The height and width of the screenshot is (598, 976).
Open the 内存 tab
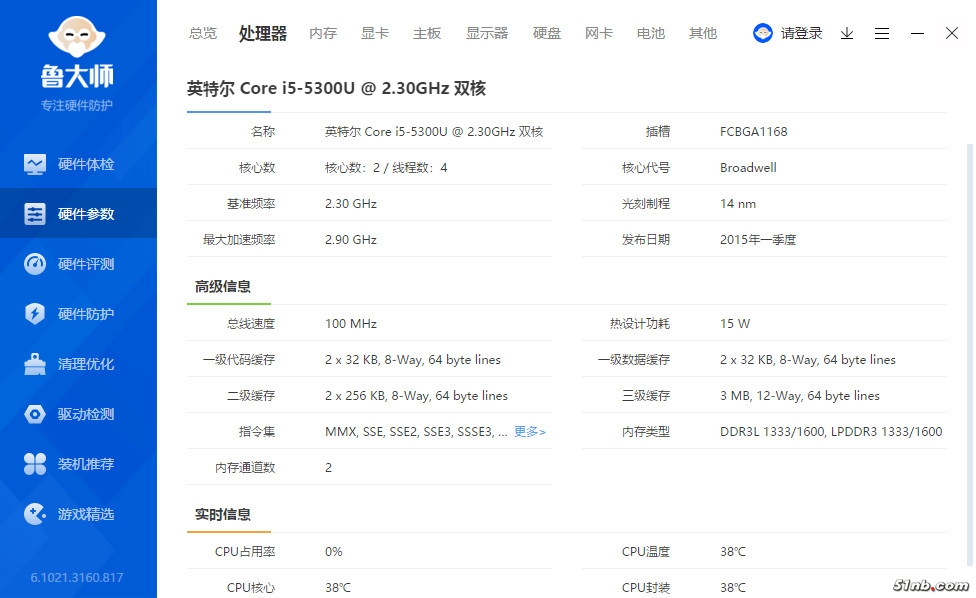[x=323, y=33]
